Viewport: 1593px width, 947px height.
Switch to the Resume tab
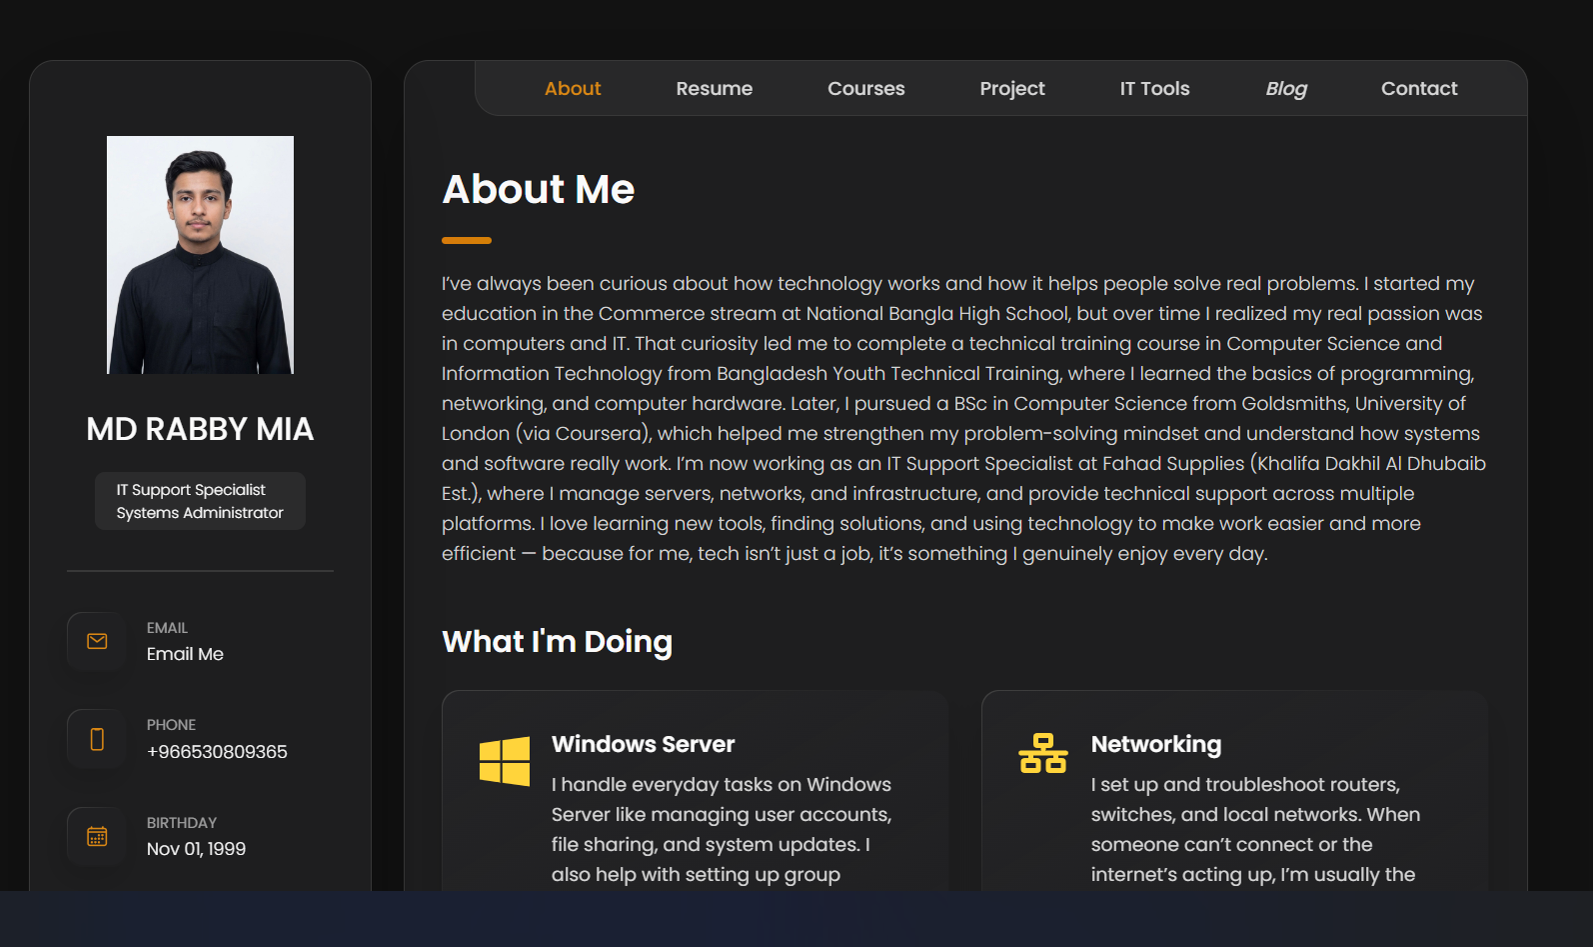click(714, 89)
